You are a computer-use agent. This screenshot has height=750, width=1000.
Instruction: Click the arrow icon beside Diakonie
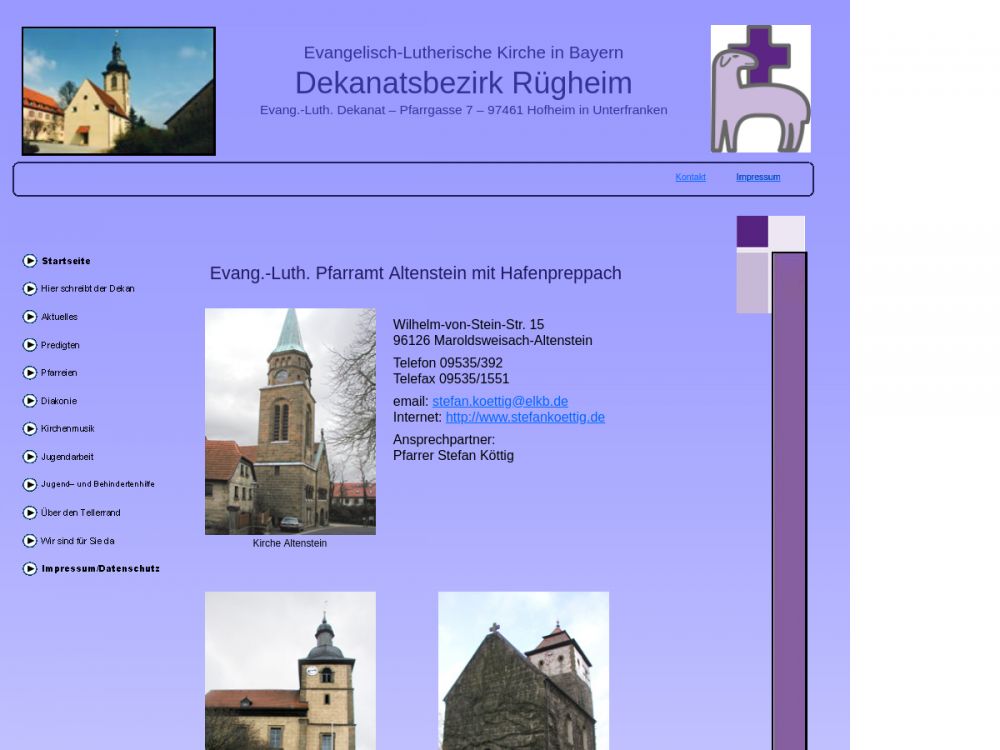coord(30,401)
